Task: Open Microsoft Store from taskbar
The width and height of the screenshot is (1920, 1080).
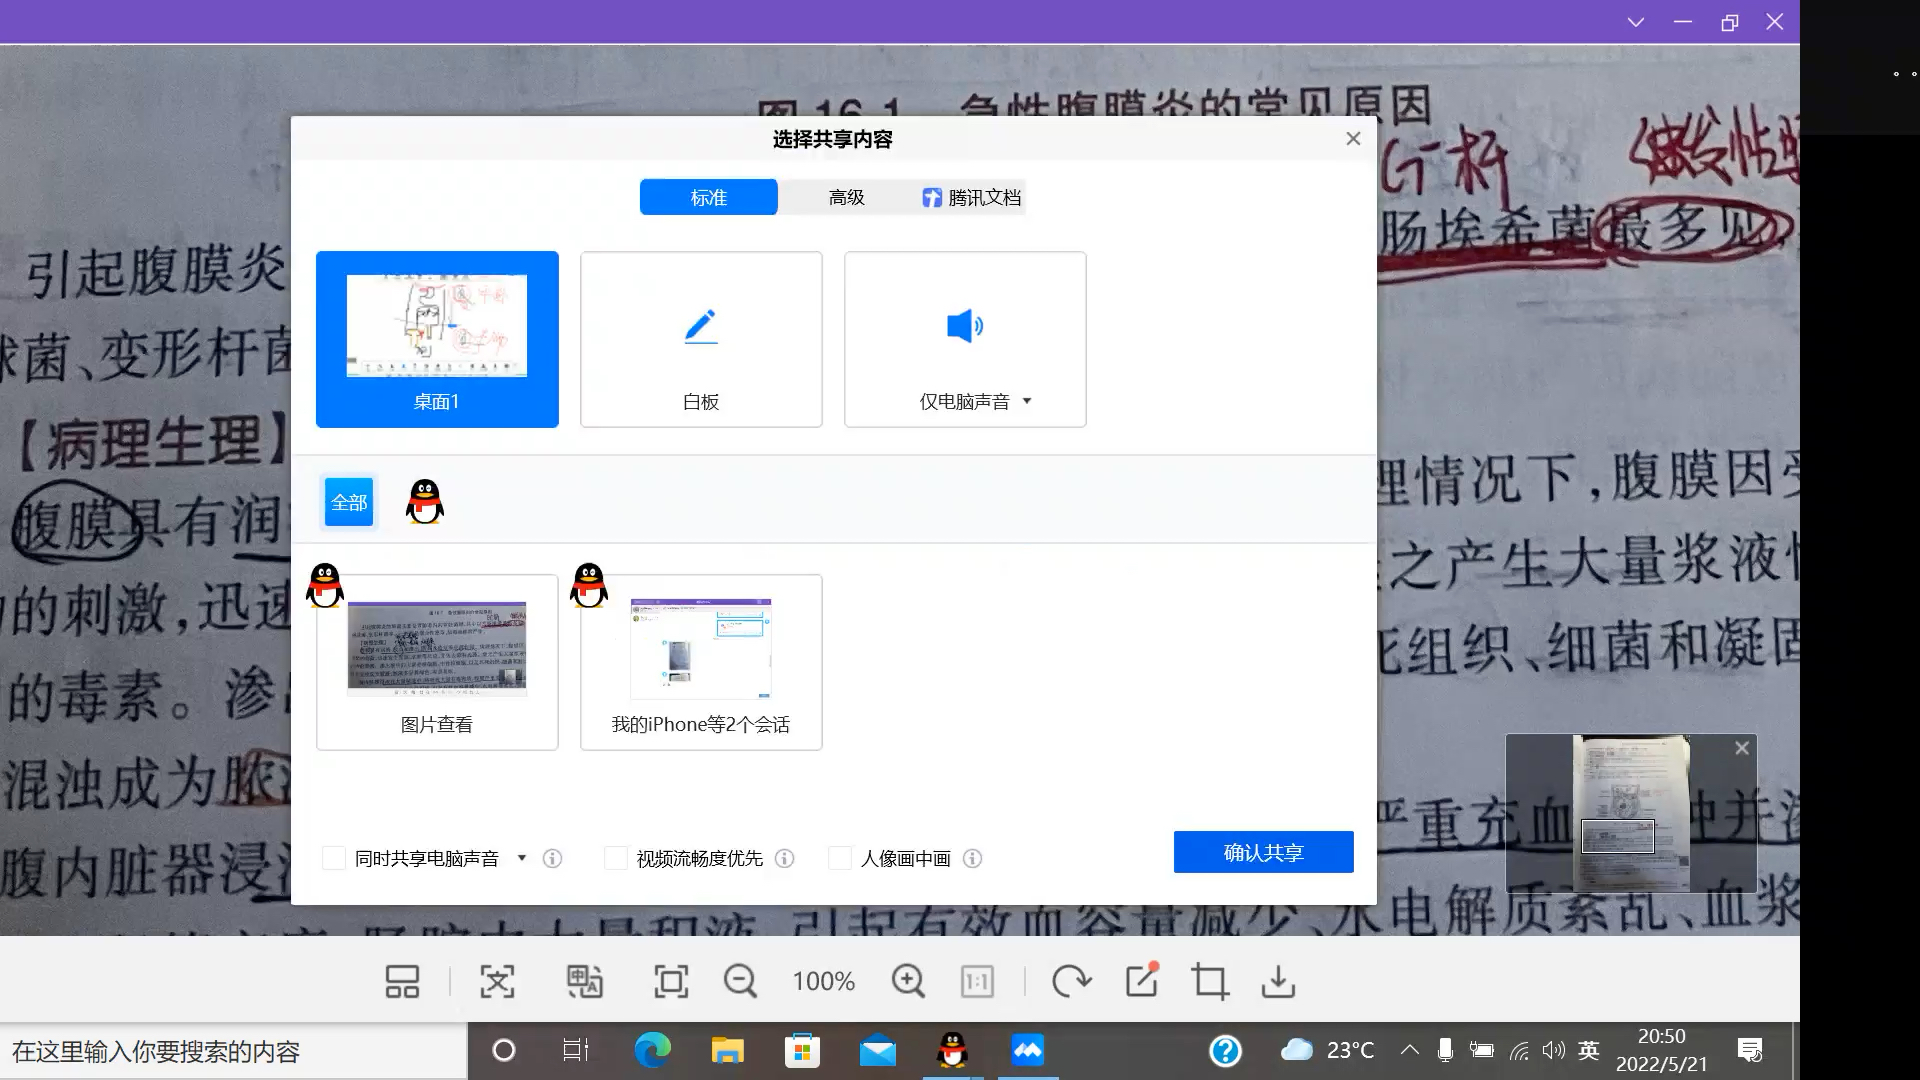Action: 802,1051
